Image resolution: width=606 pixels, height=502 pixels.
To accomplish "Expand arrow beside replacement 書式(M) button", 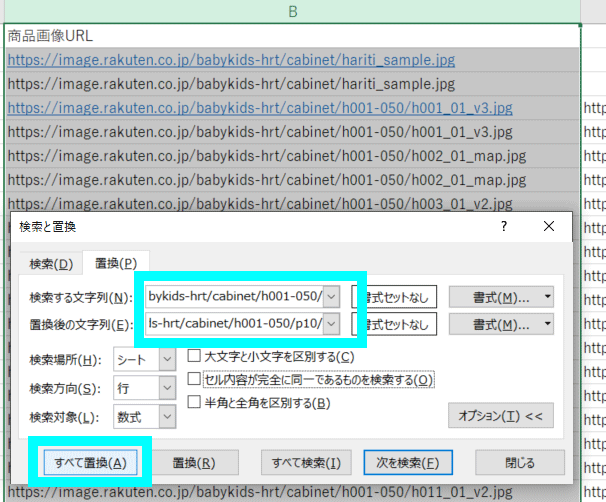I will point(548,324).
